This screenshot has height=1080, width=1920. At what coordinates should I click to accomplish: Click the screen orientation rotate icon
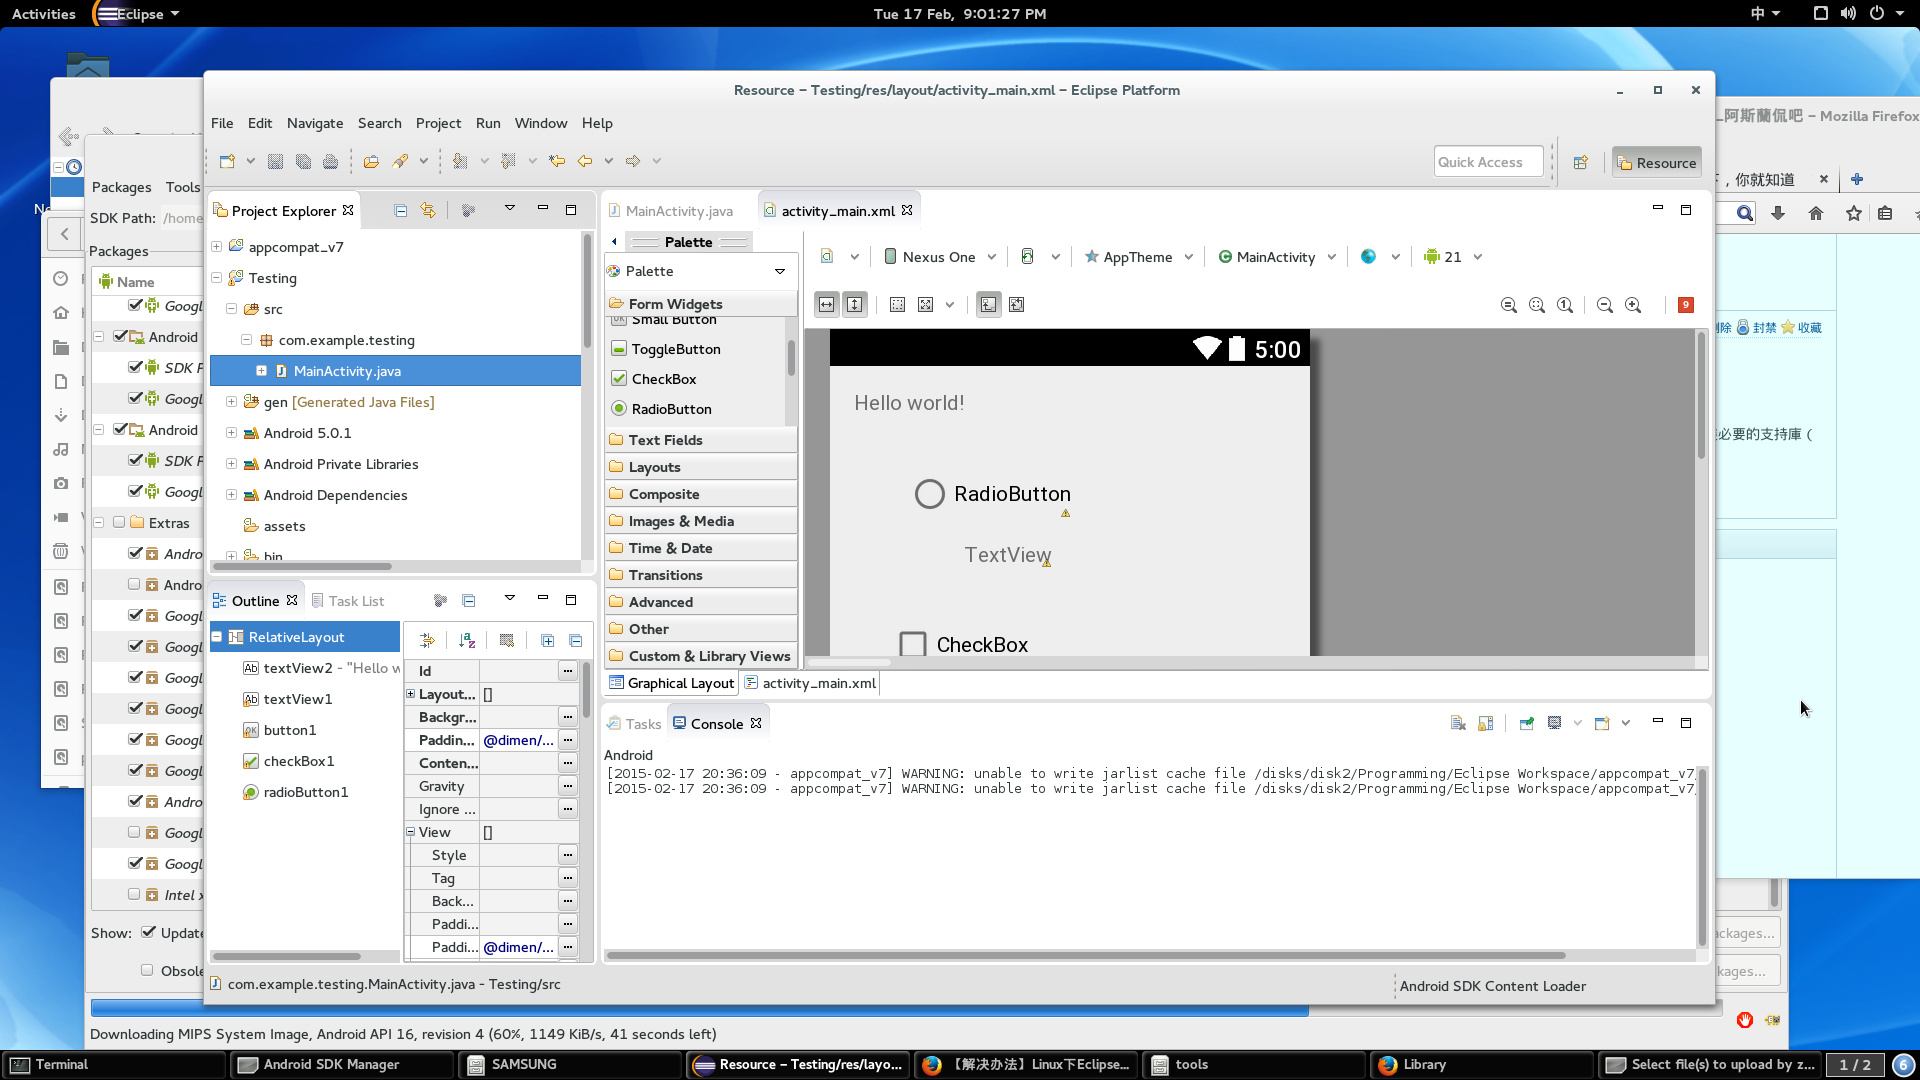pyautogui.click(x=1027, y=257)
